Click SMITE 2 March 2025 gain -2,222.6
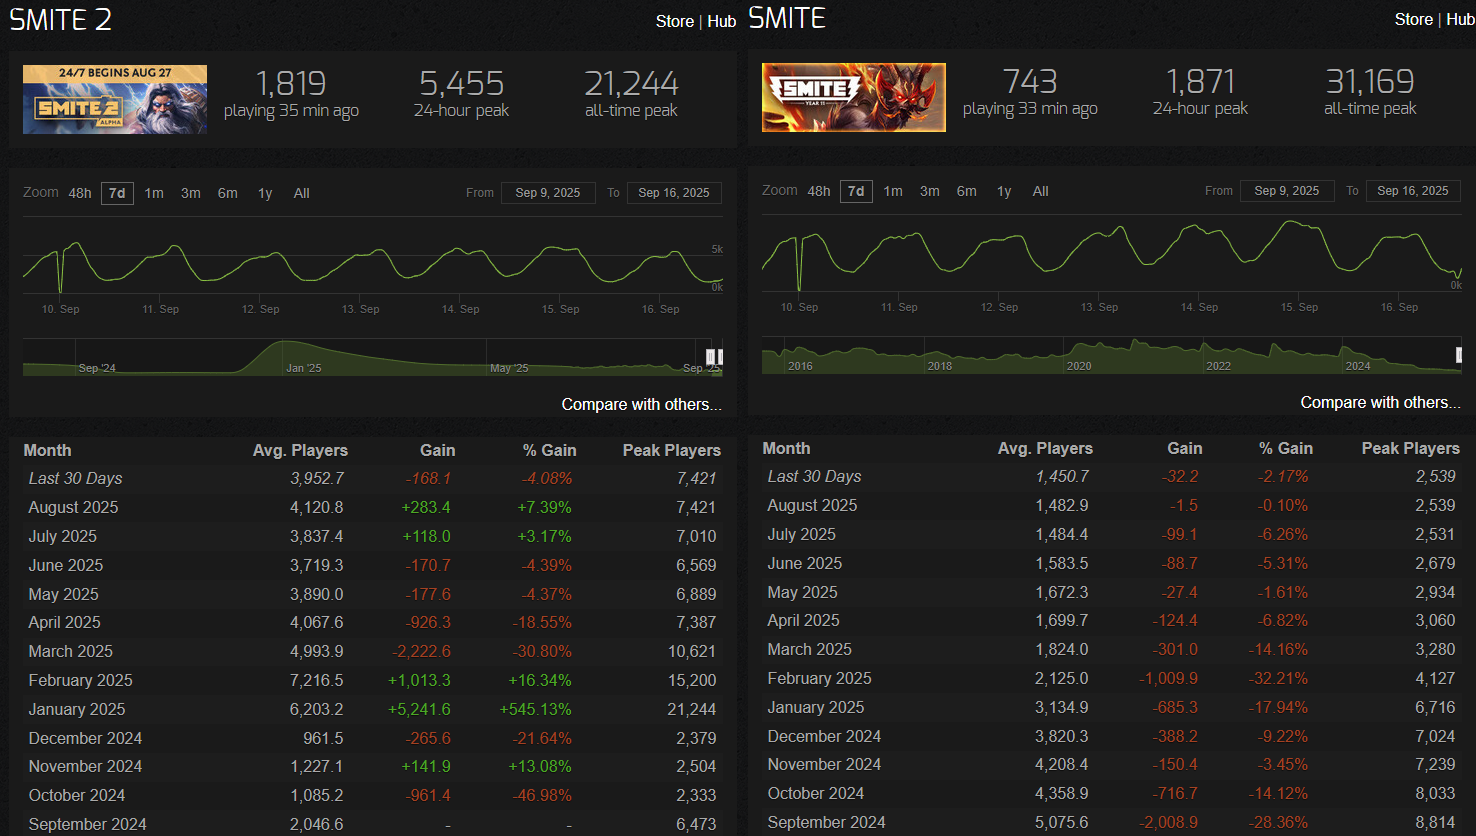This screenshot has height=836, width=1476. pos(422,651)
